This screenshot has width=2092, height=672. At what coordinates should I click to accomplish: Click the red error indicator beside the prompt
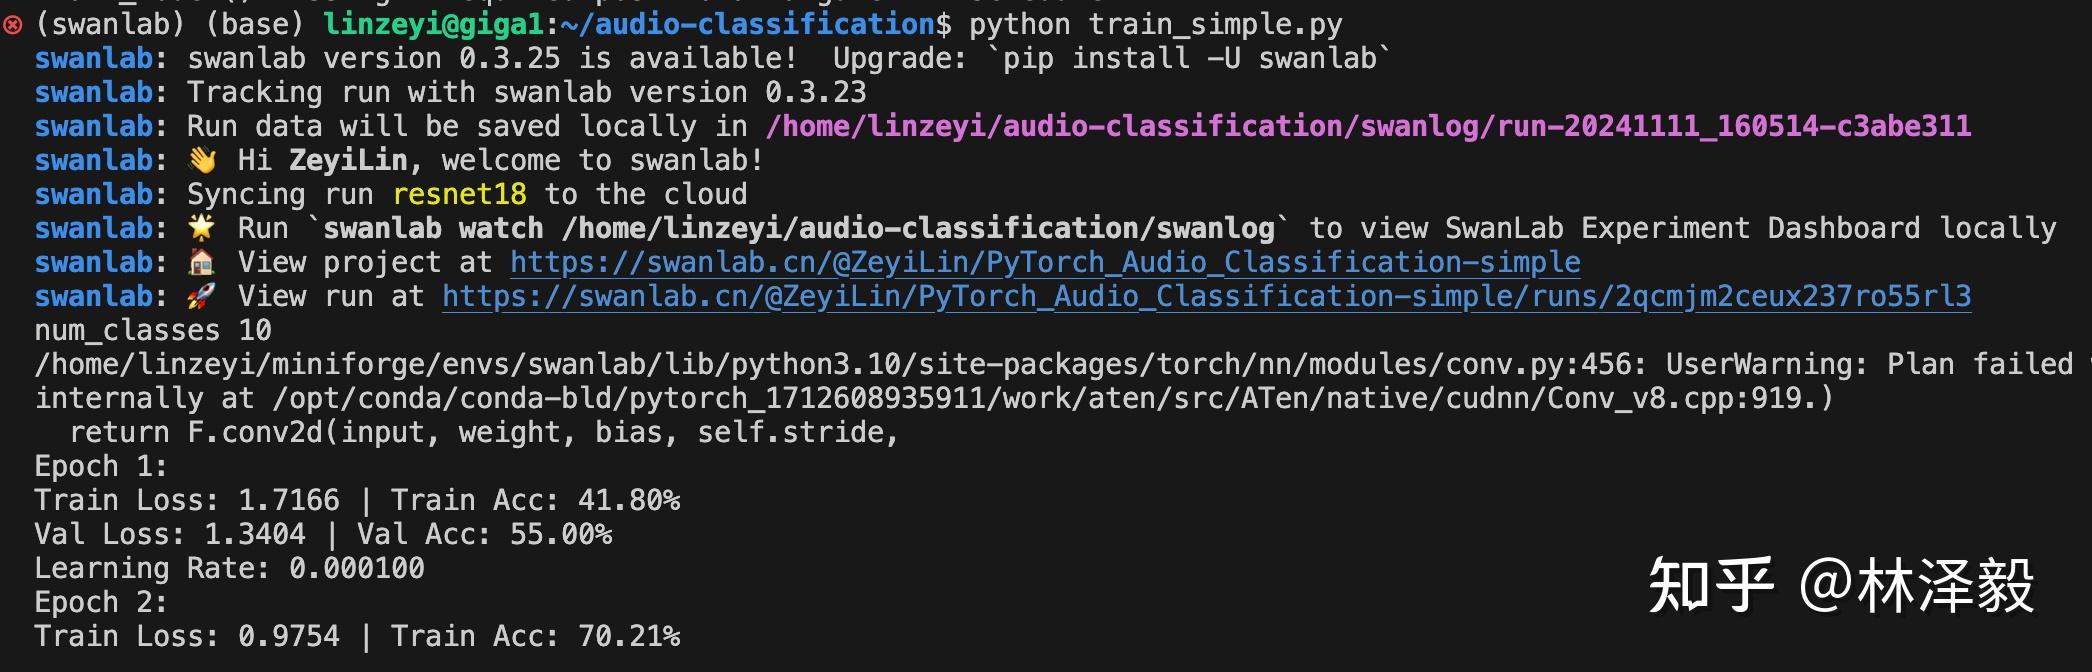pos(13,24)
